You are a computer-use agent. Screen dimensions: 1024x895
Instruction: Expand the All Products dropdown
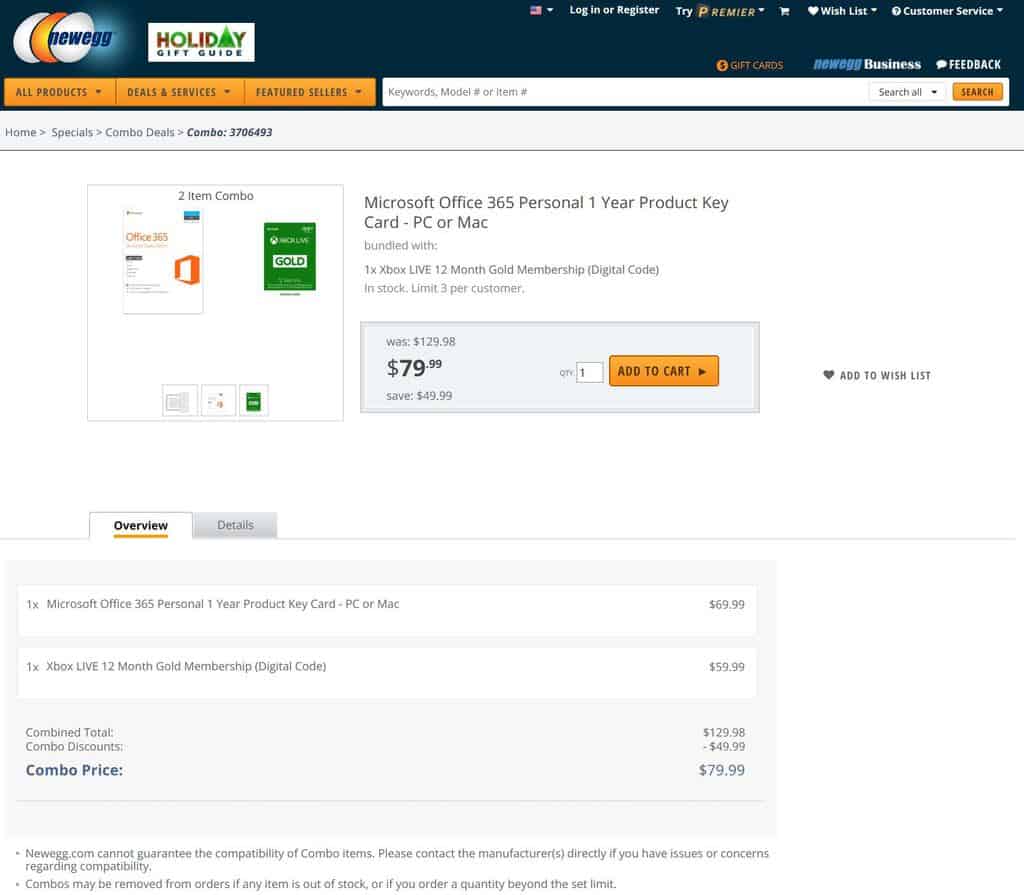click(x=59, y=92)
